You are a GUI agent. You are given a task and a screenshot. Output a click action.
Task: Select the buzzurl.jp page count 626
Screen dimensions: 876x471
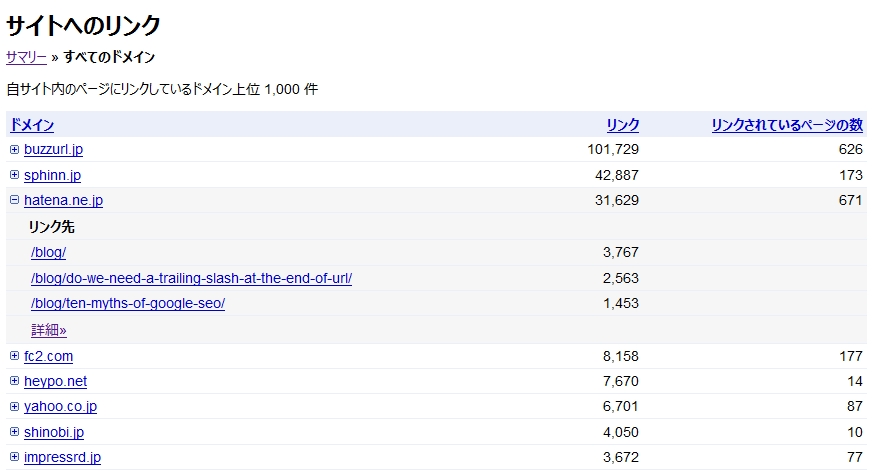click(851, 149)
